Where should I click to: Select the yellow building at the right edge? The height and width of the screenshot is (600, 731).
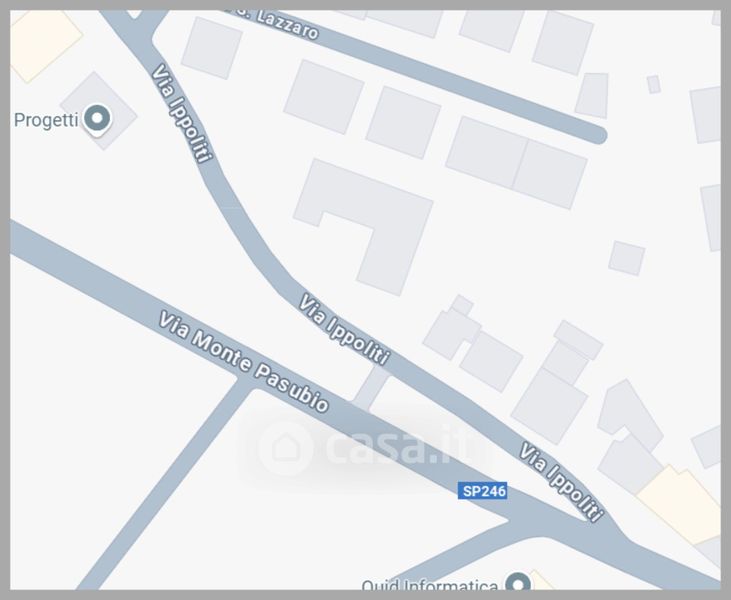[x=681, y=504]
